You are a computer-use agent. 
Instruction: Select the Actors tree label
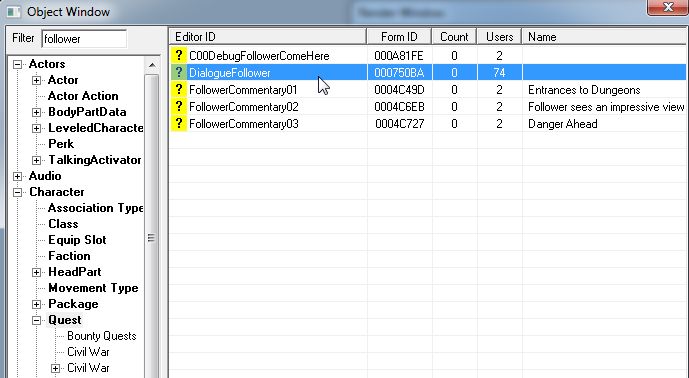(x=47, y=64)
